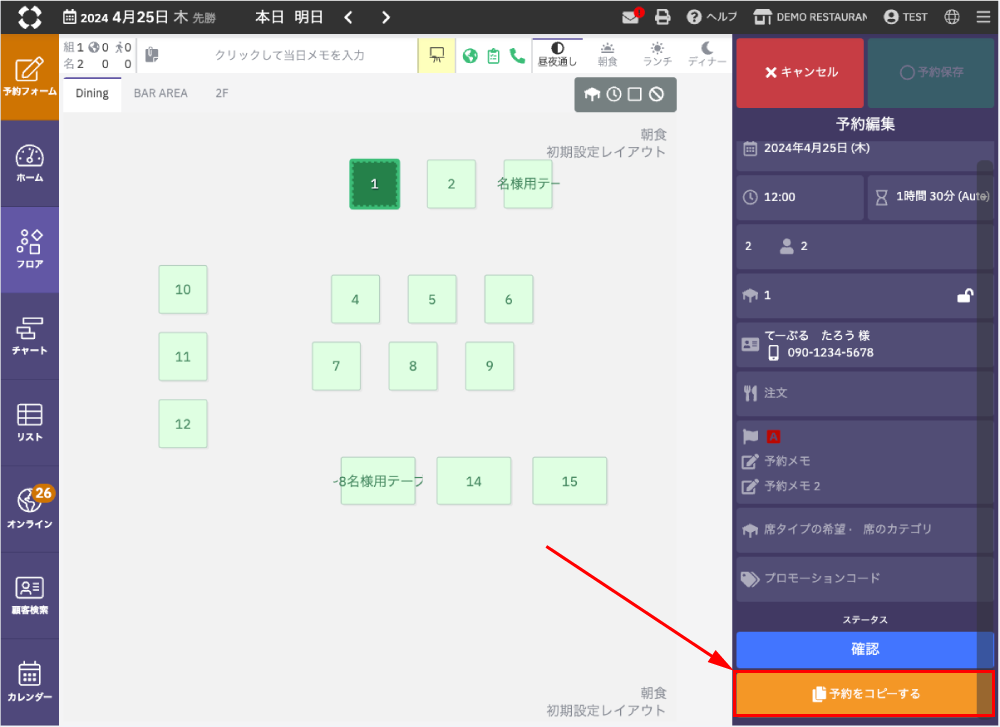Click the print icon in header
Image resolution: width=1000 pixels, height=727 pixels.
coord(662,17)
